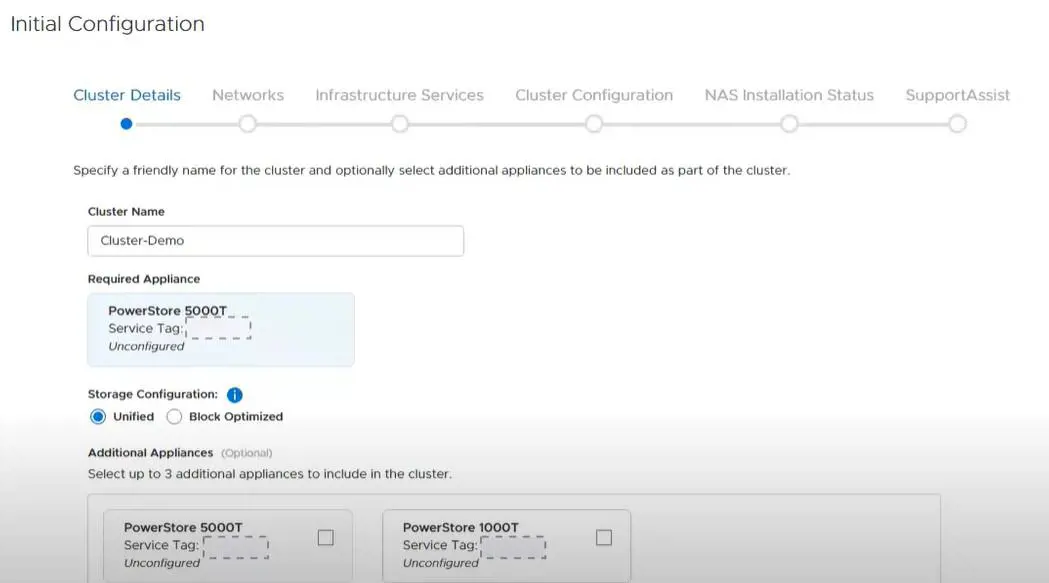Go to the NAS Installation Status step

coord(789,95)
